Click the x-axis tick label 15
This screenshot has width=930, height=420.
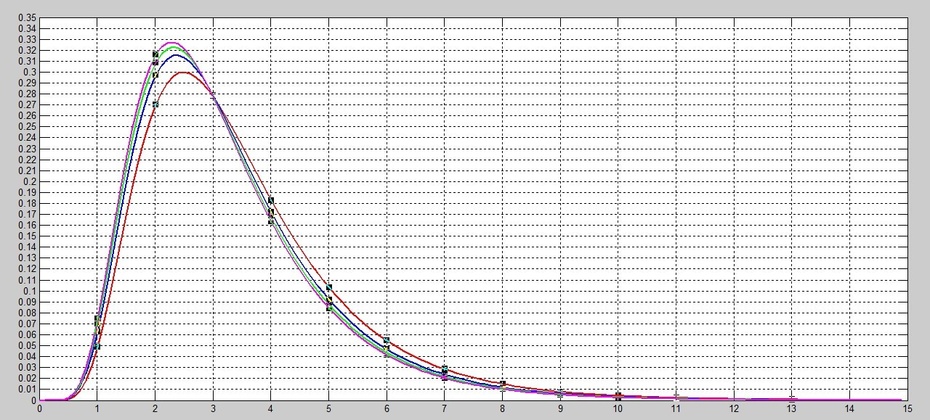[x=907, y=409]
